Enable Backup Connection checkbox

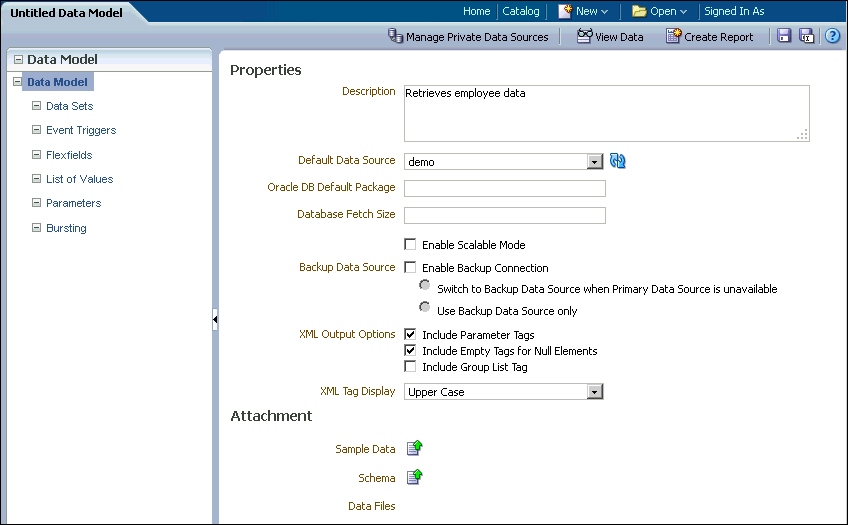(x=410, y=267)
